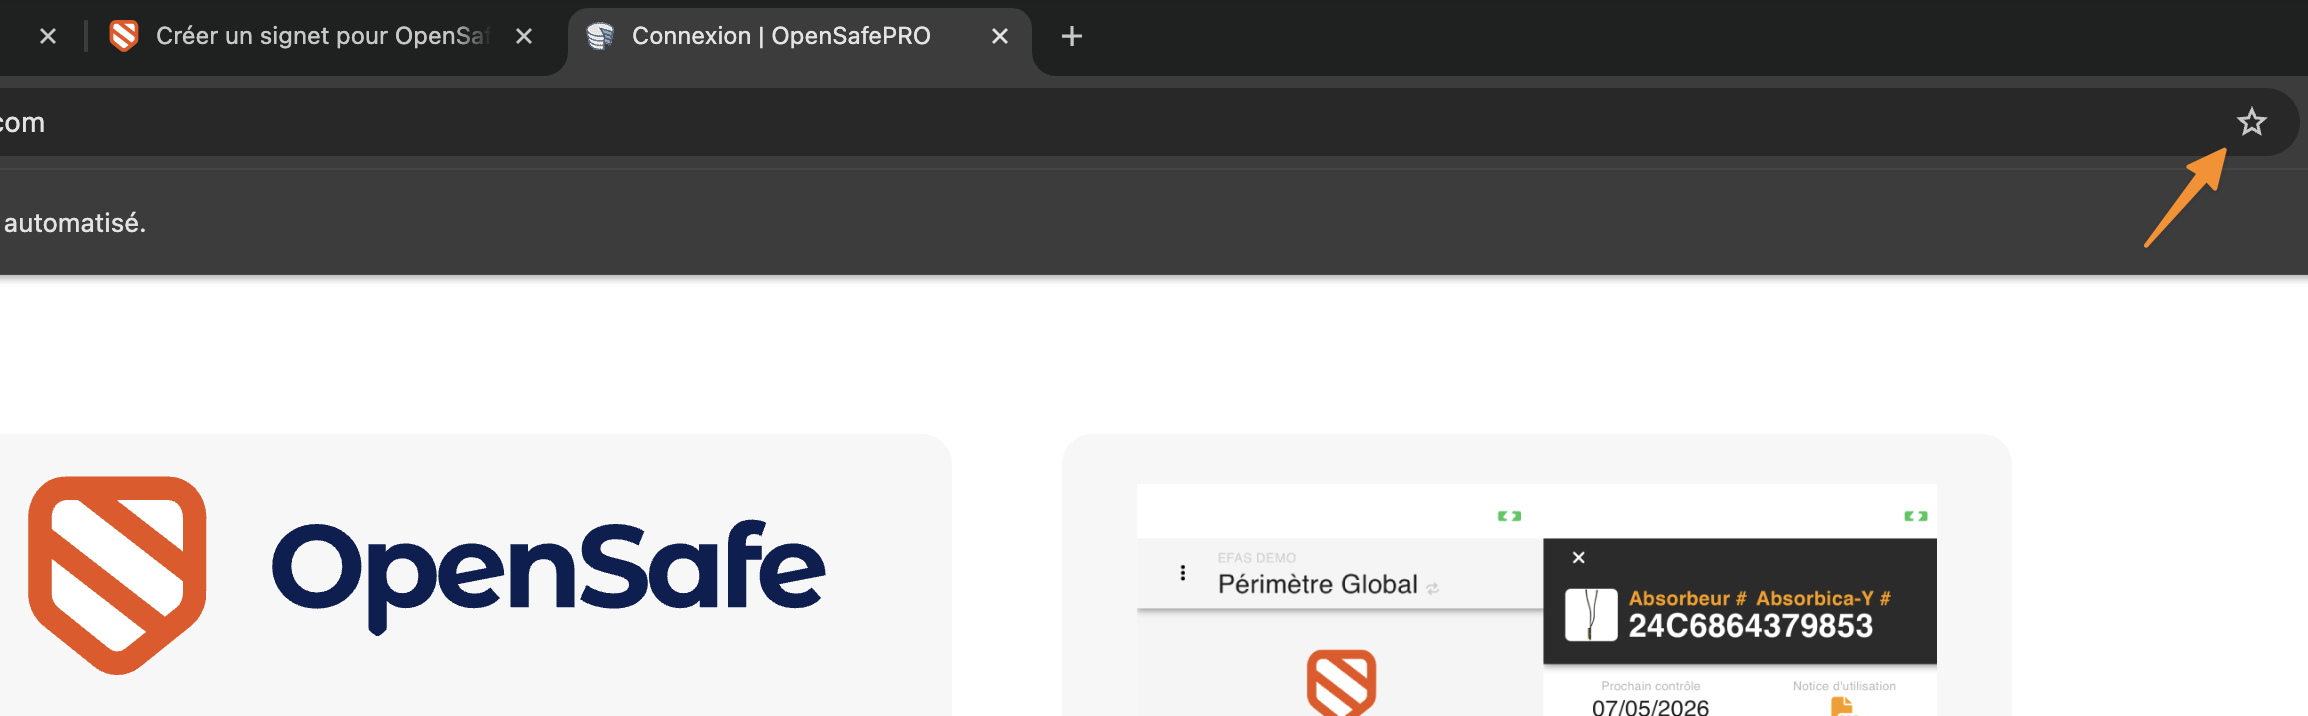Click the OpenSafe shield logo

pos(117,575)
